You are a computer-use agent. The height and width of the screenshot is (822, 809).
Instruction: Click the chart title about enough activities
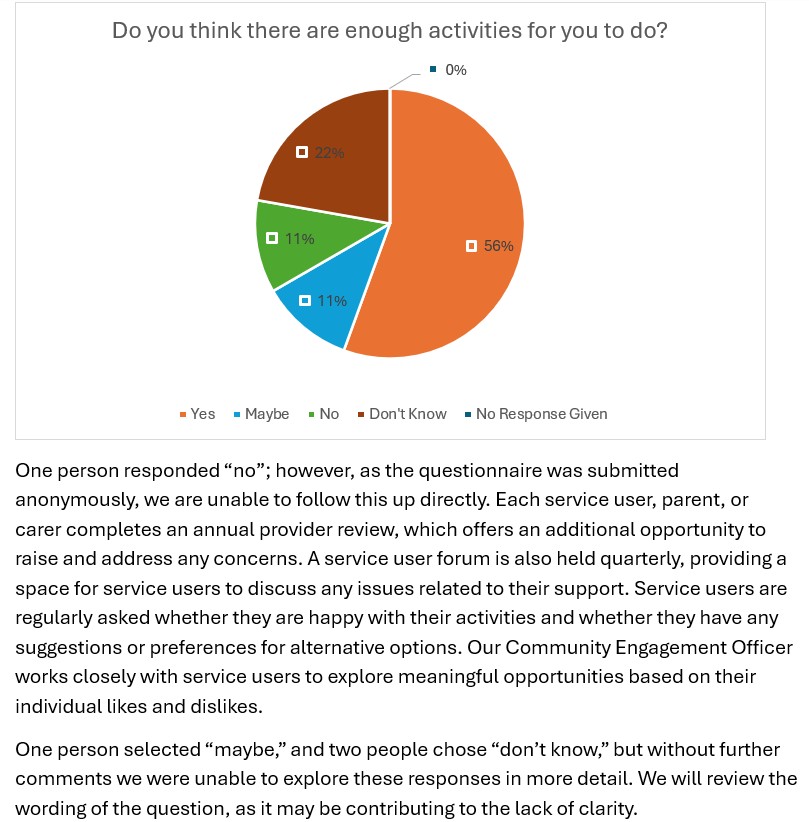pos(390,31)
